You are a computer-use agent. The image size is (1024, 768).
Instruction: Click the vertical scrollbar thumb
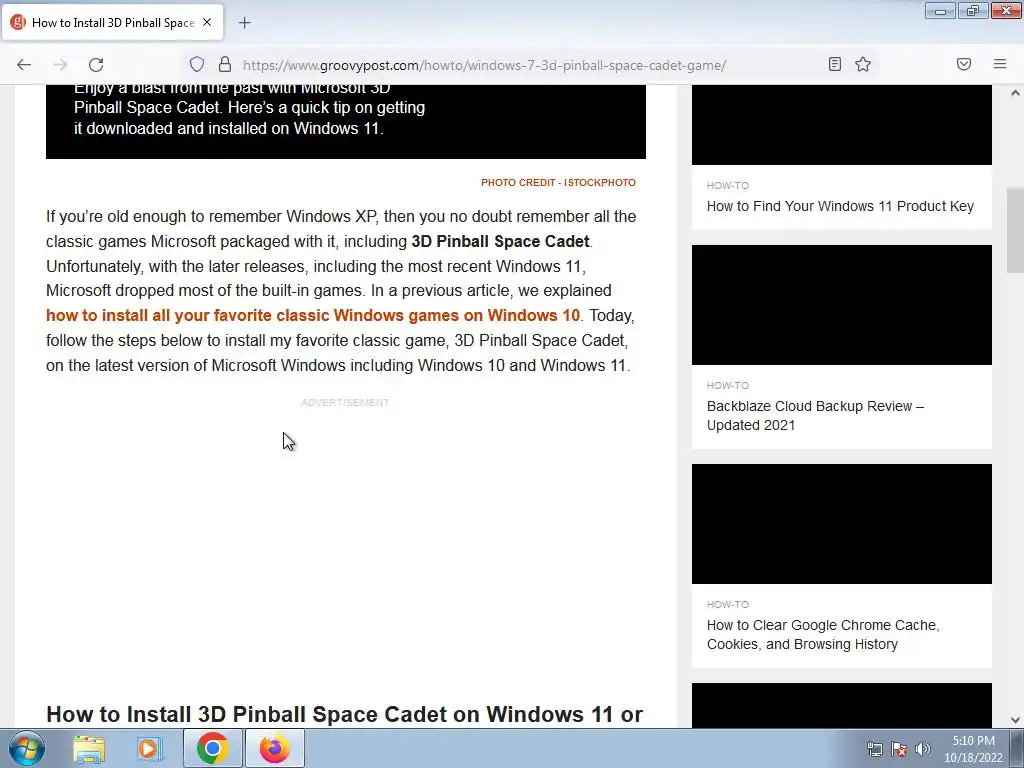point(1015,233)
